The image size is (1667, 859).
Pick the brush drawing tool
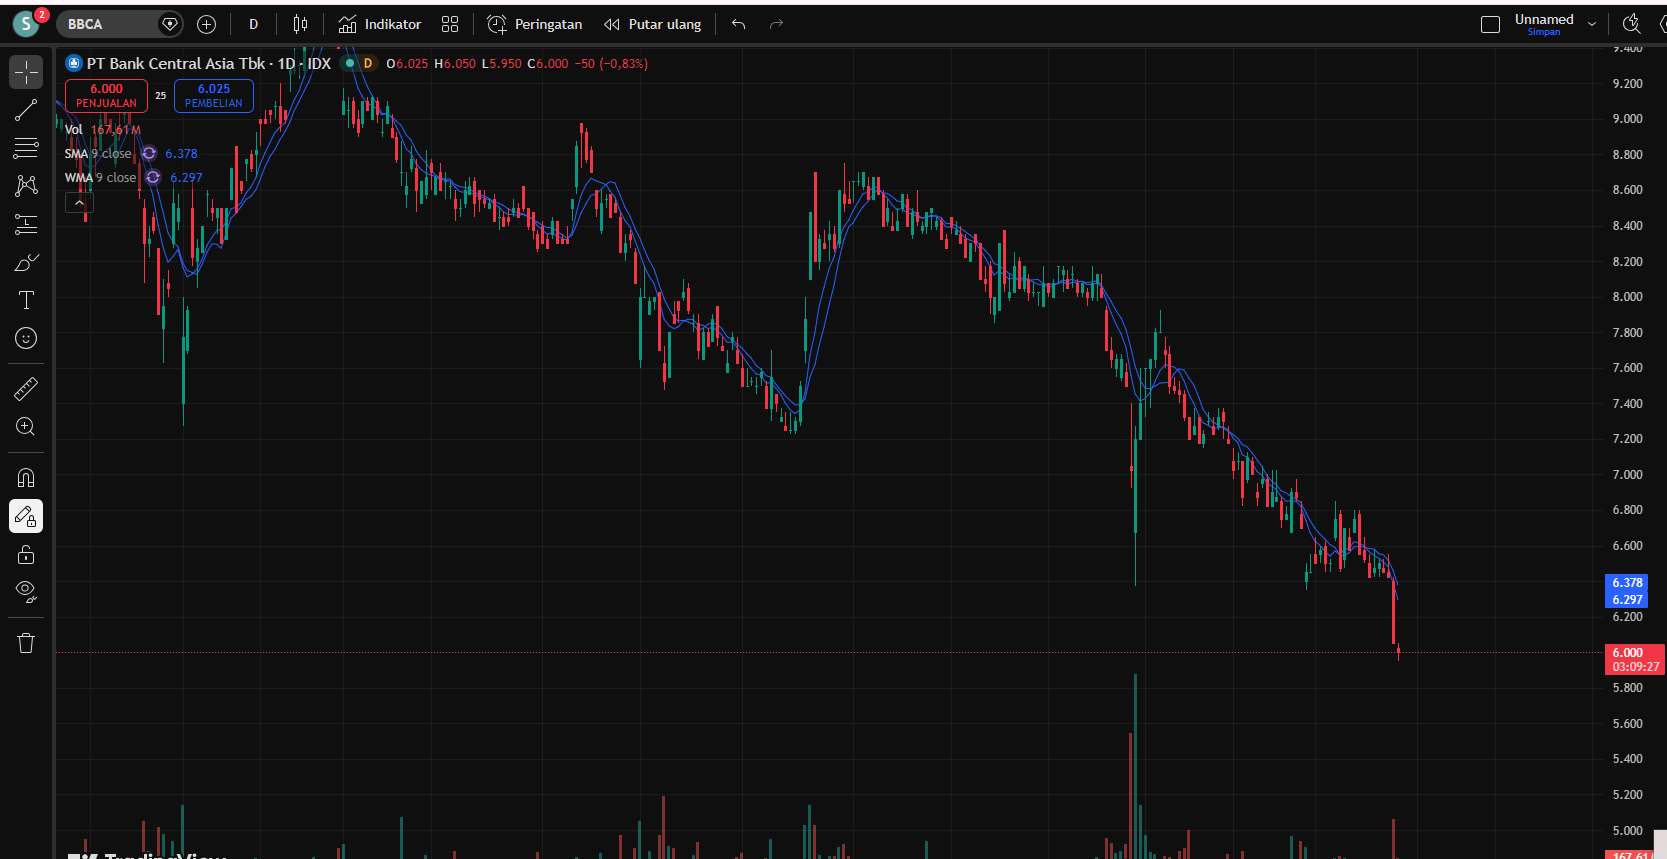pyautogui.click(x=26, y=262)
